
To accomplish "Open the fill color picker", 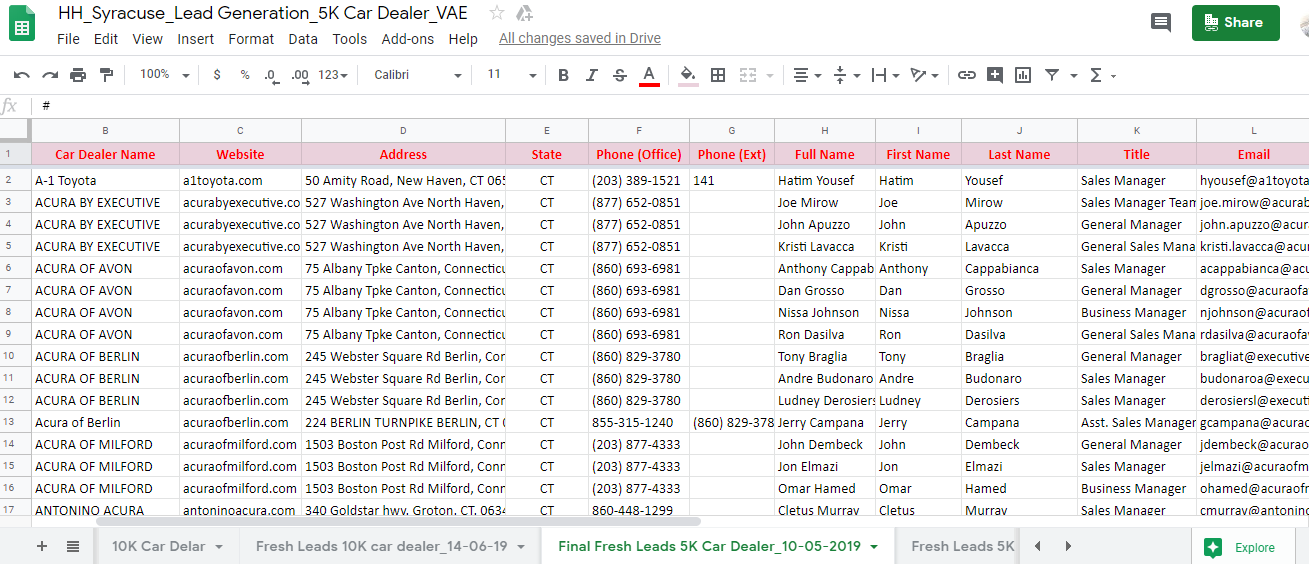I will click(687, 75).
